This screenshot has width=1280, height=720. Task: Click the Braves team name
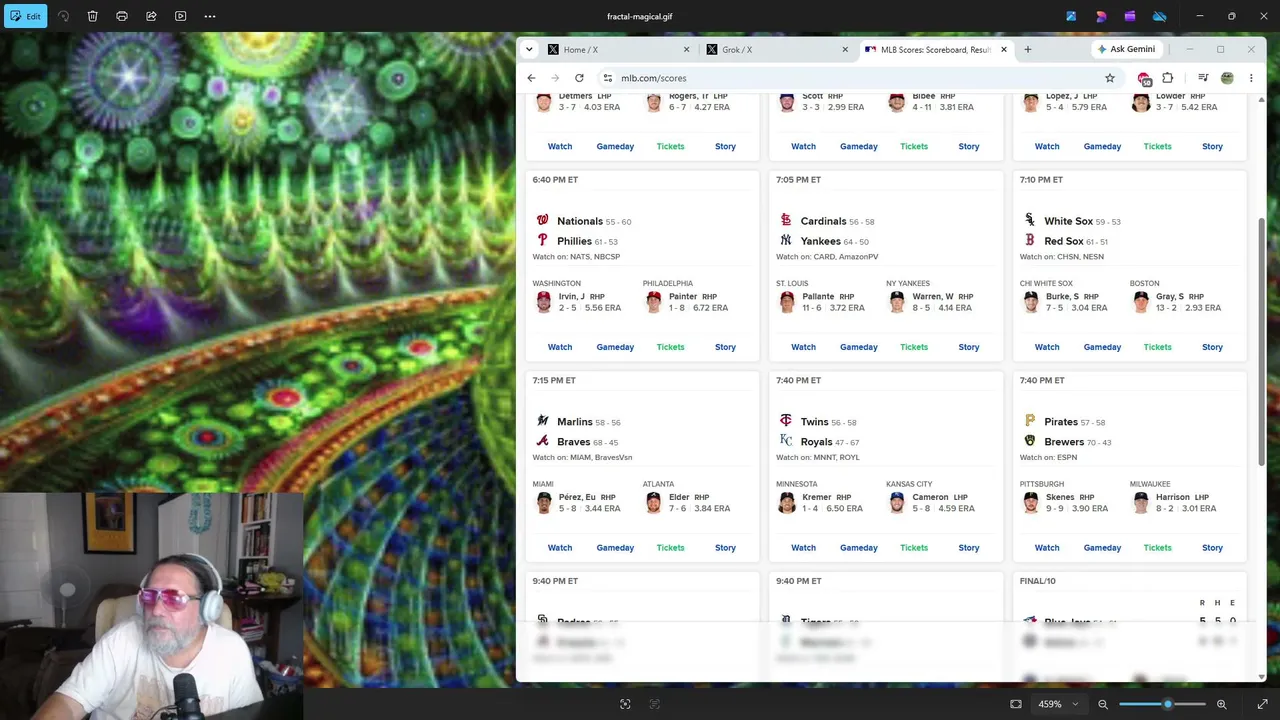(574, 442)
